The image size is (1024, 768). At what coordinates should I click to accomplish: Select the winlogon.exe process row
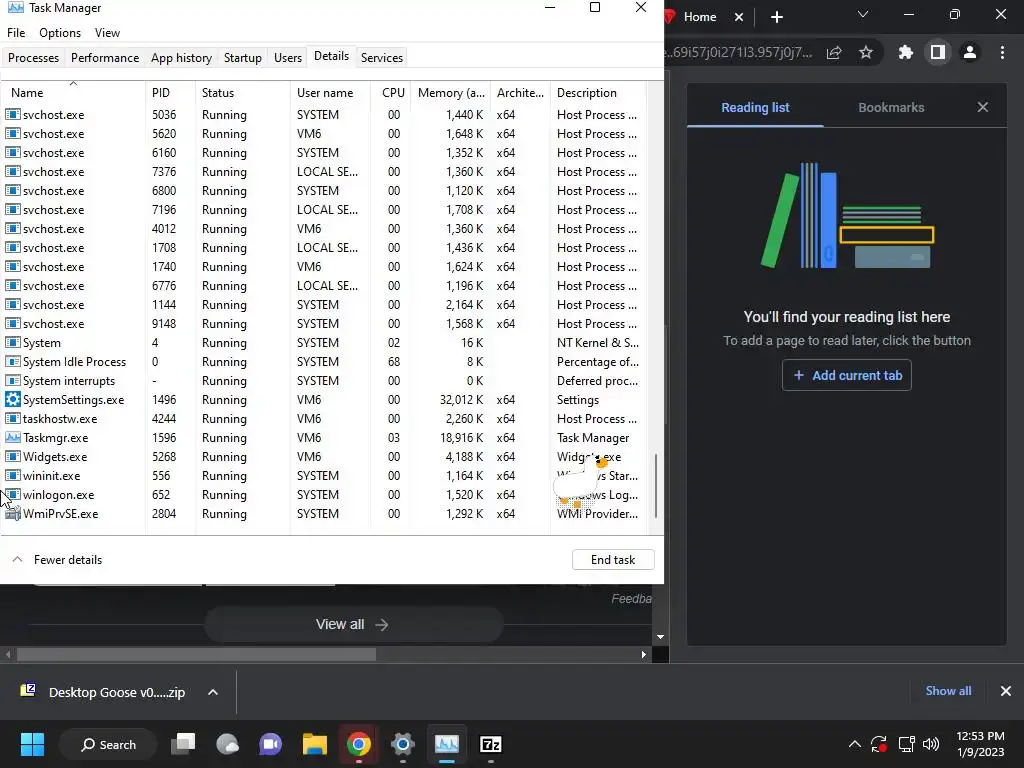point(323,494)
